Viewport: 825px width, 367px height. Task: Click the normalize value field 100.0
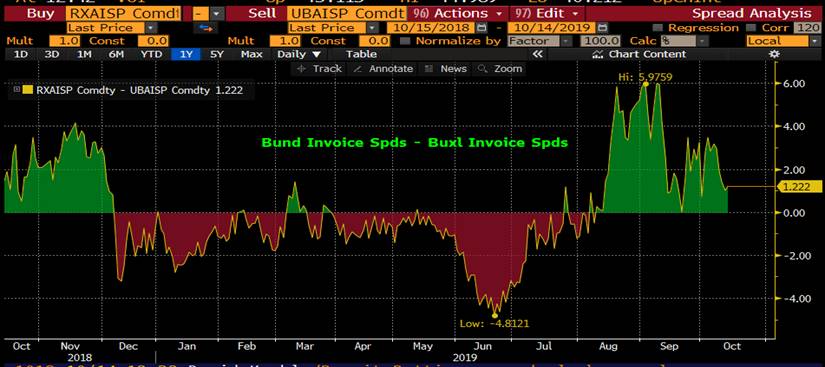(x=601, y=40)
